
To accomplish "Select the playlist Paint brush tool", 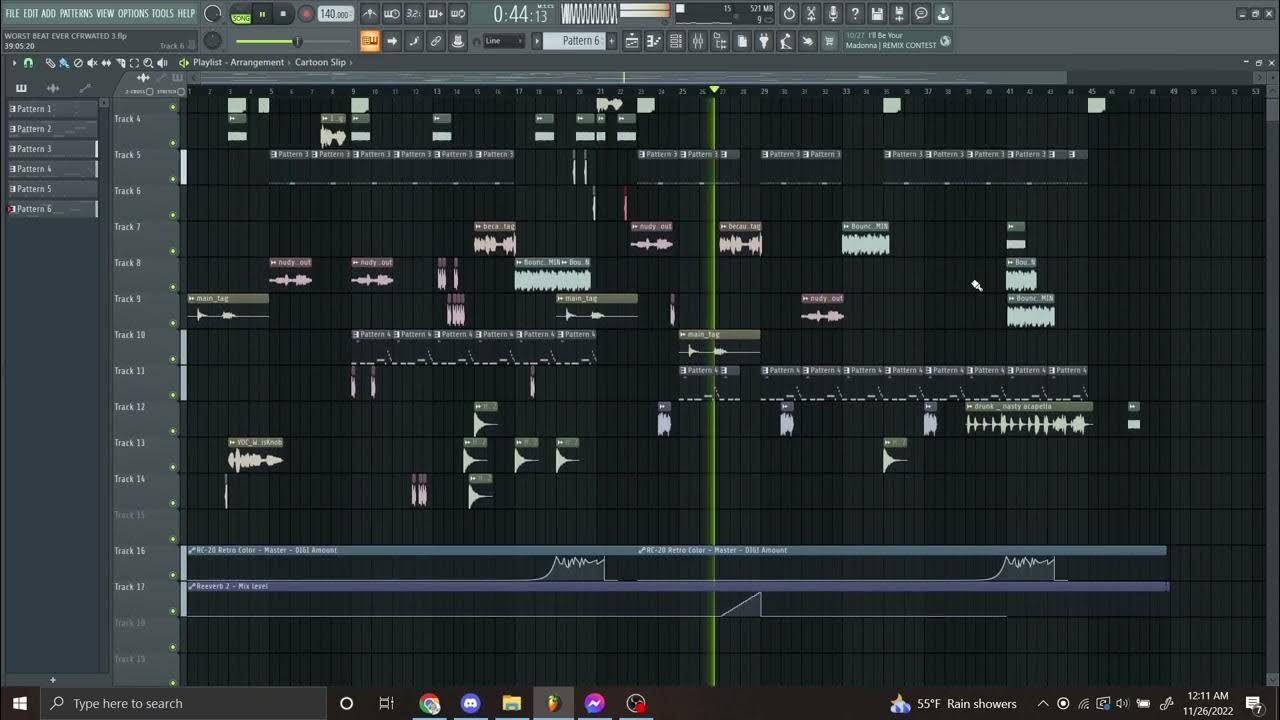I will [x=64, y=63].
